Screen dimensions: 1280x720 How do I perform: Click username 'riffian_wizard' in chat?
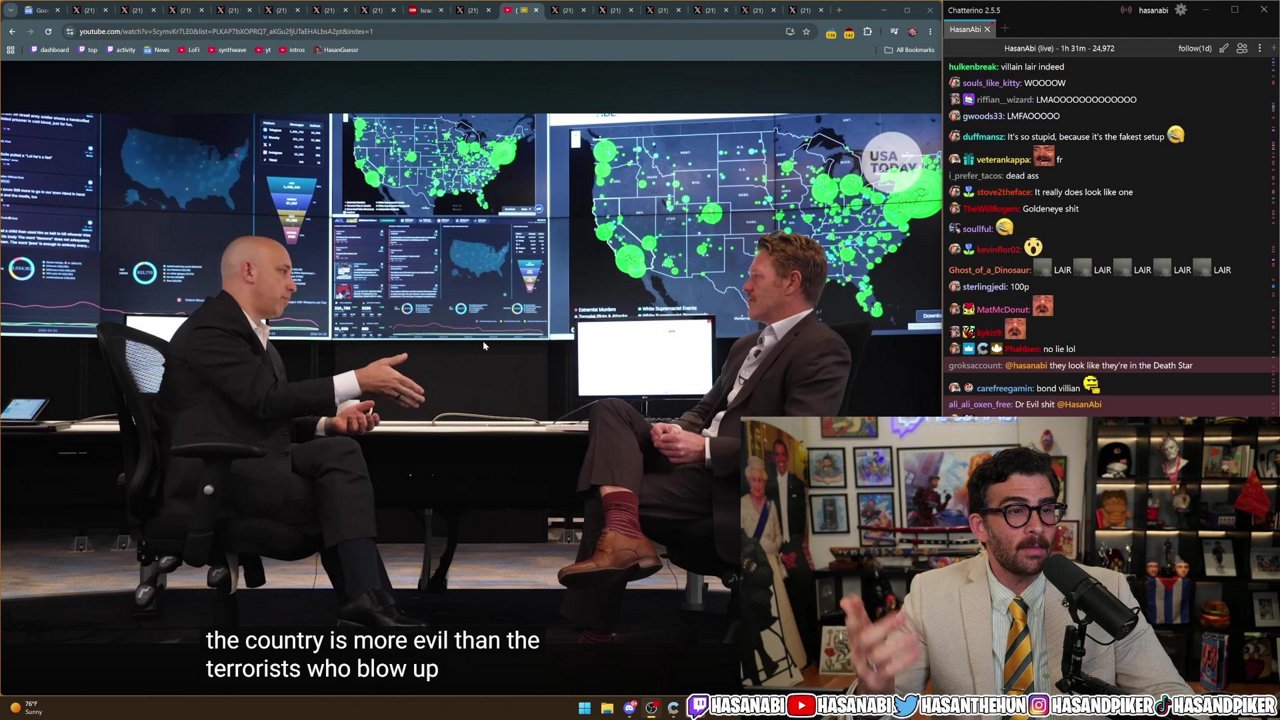(x=1005, y=100)
